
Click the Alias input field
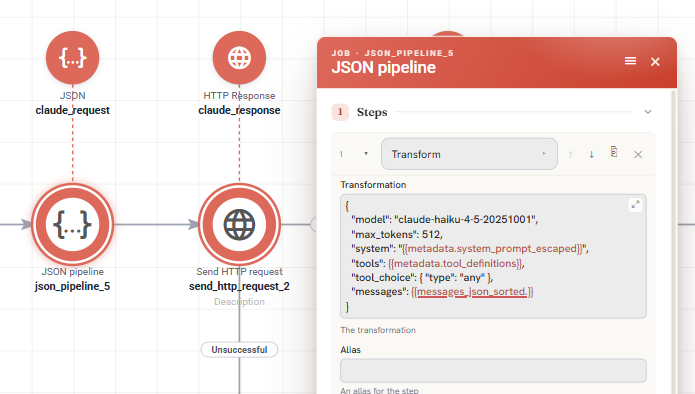tap(493, 371)
